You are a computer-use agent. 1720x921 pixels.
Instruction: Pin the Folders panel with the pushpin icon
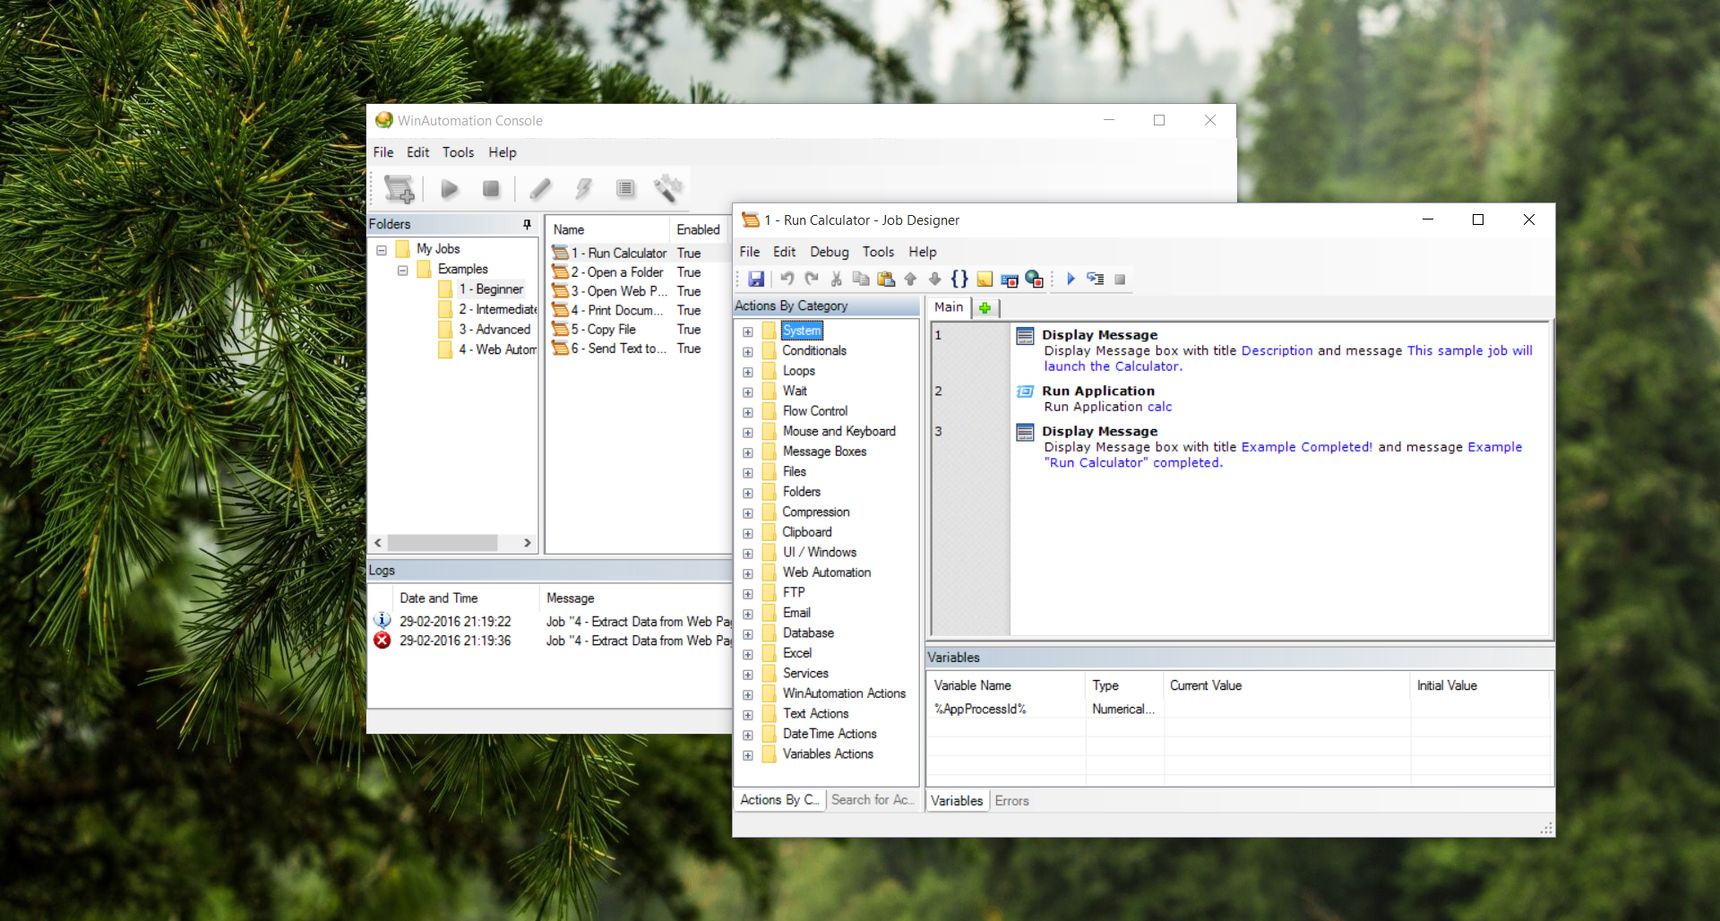[x=527, y=224]
